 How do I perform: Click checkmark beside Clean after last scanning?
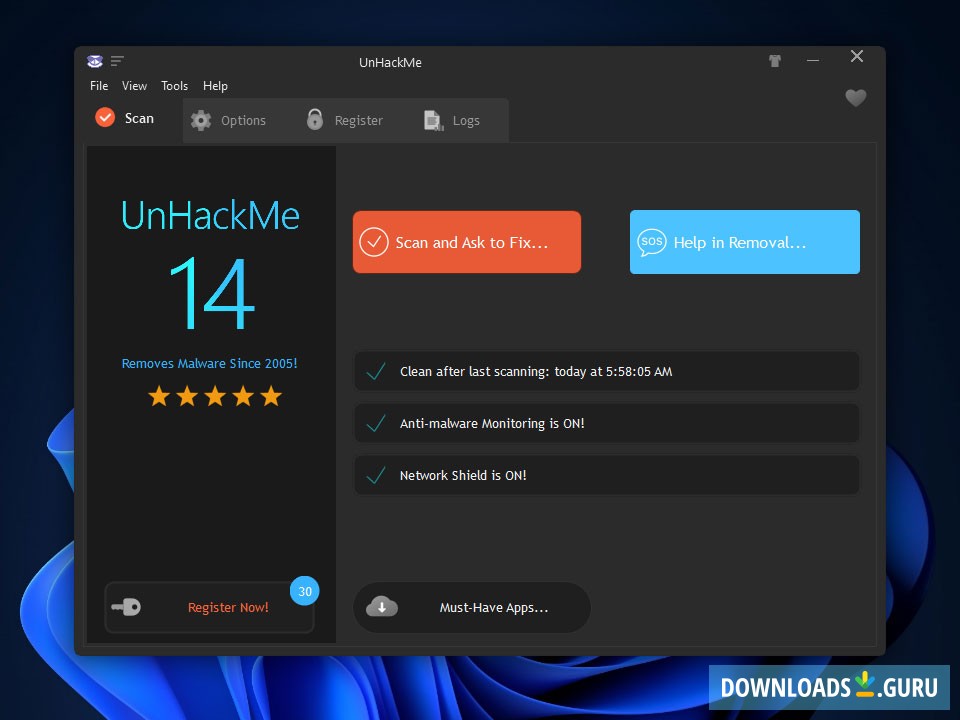[x=375, y=371]
